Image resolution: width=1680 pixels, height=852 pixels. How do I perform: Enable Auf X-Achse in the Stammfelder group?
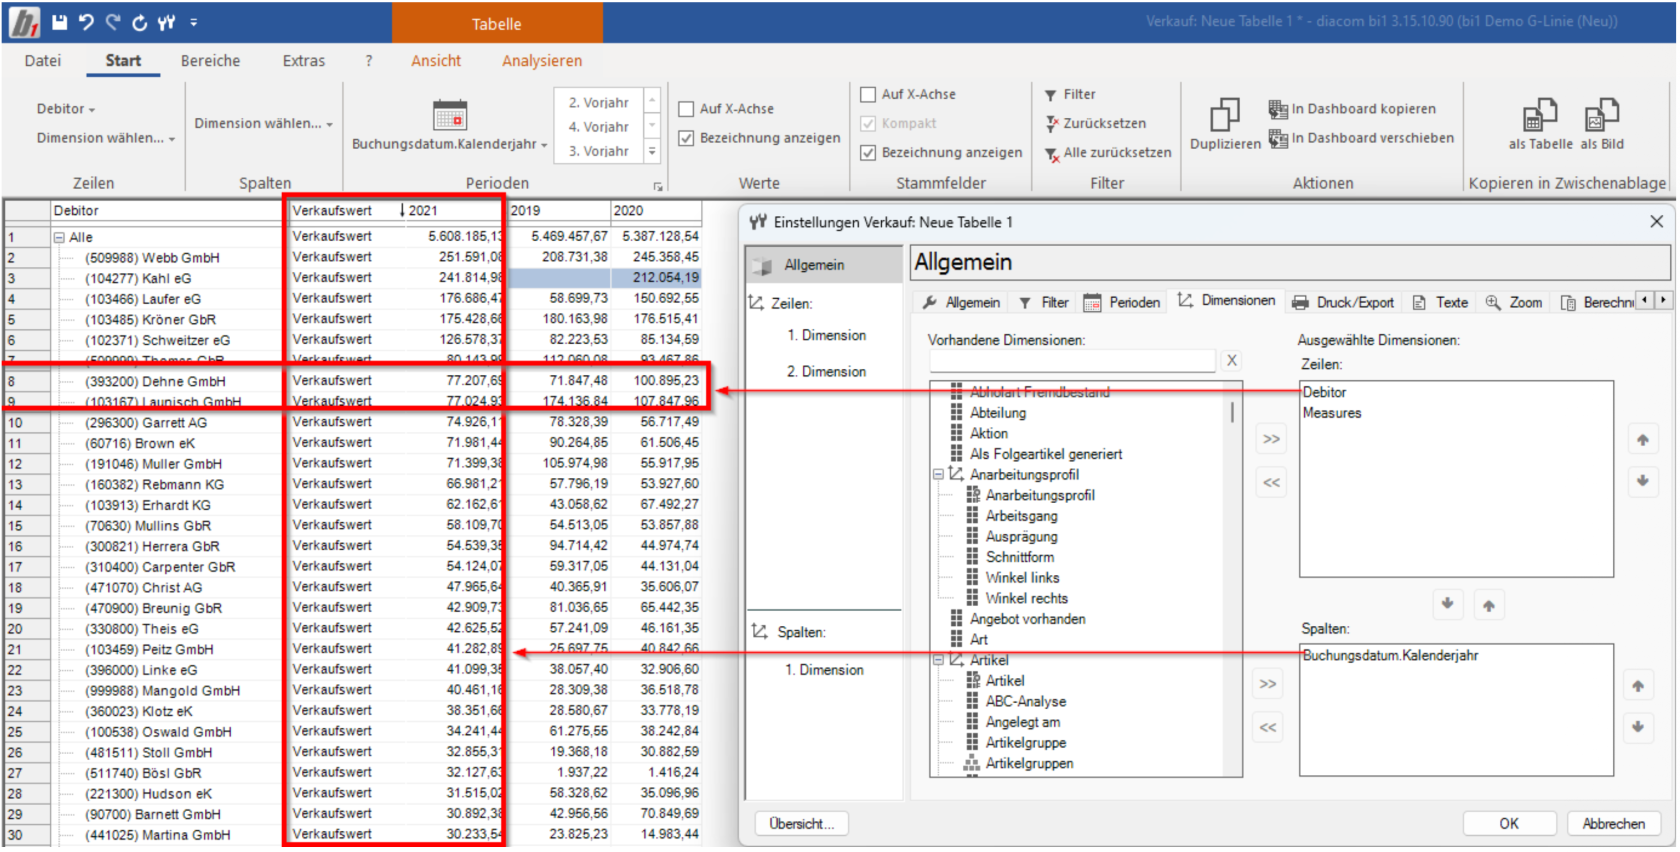[x=868, y=95]
